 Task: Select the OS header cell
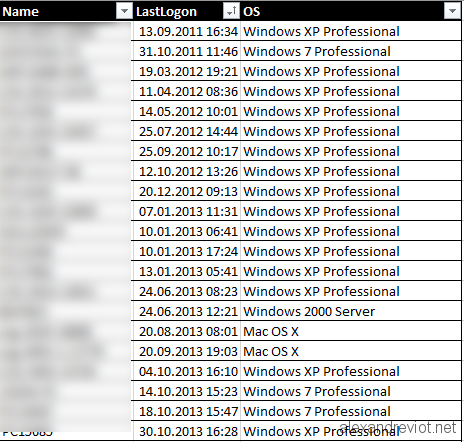click(351, 11)
